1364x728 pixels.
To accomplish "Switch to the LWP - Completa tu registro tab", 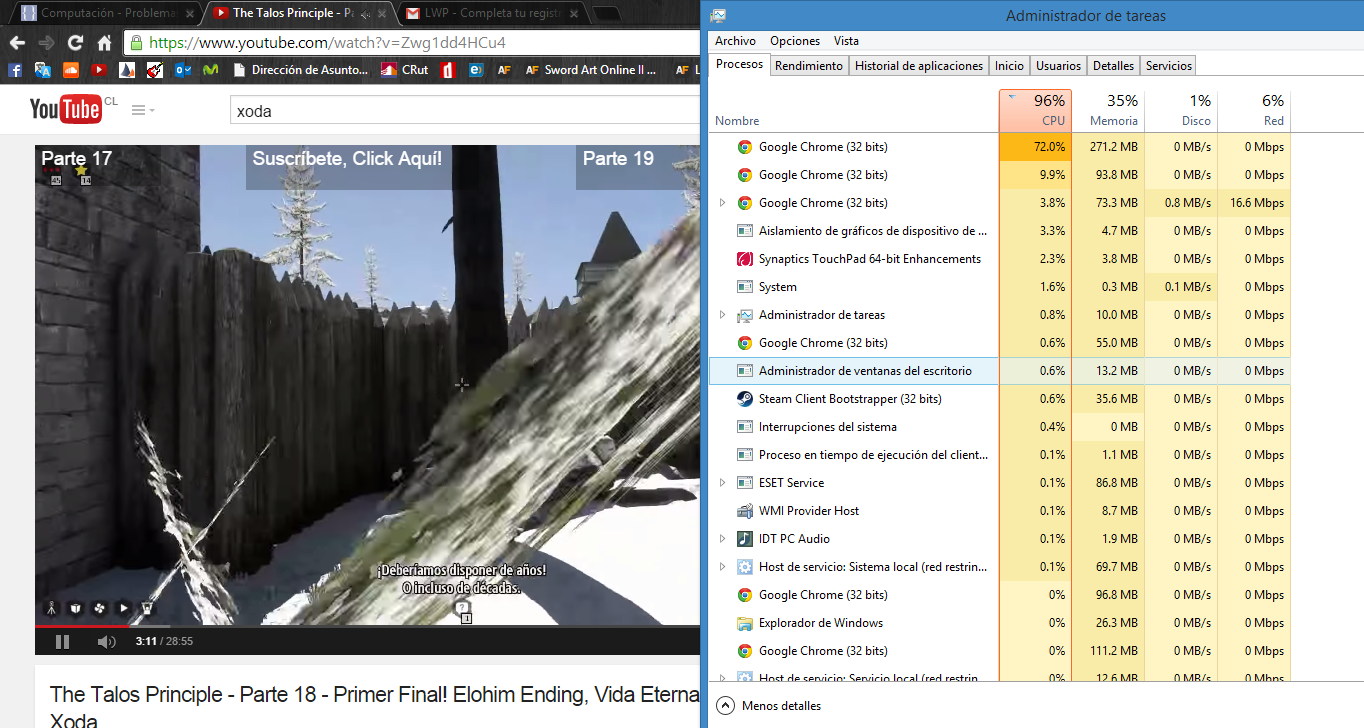I will coord(490,13).
